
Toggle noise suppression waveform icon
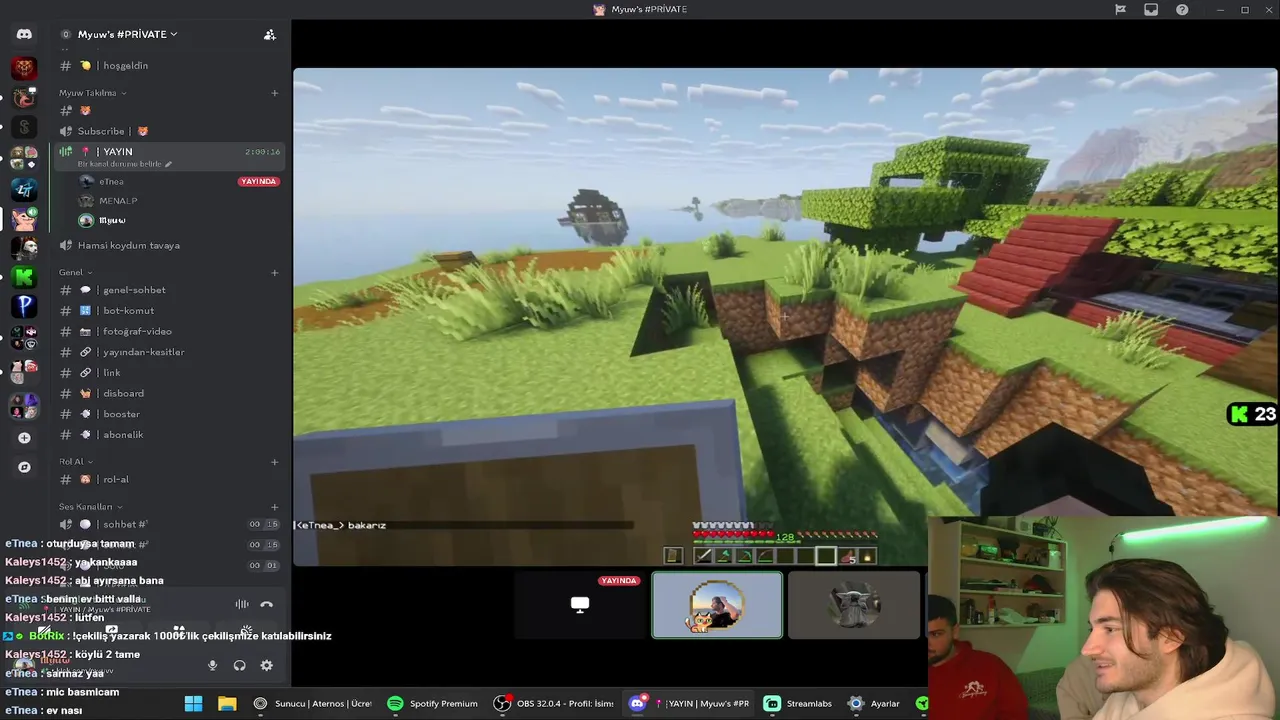point(241,604)
